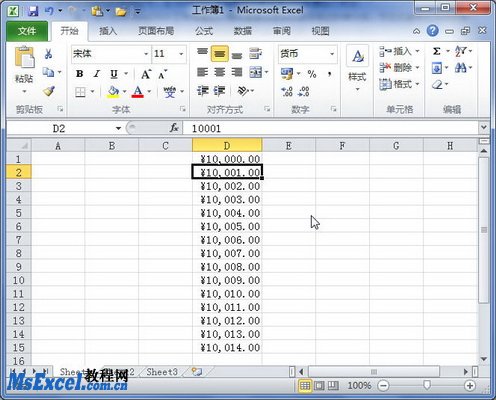This screenshot has width=496, height=400.
Task: Select cell D5 with ¥10,004.00
Action: point(227,213)
